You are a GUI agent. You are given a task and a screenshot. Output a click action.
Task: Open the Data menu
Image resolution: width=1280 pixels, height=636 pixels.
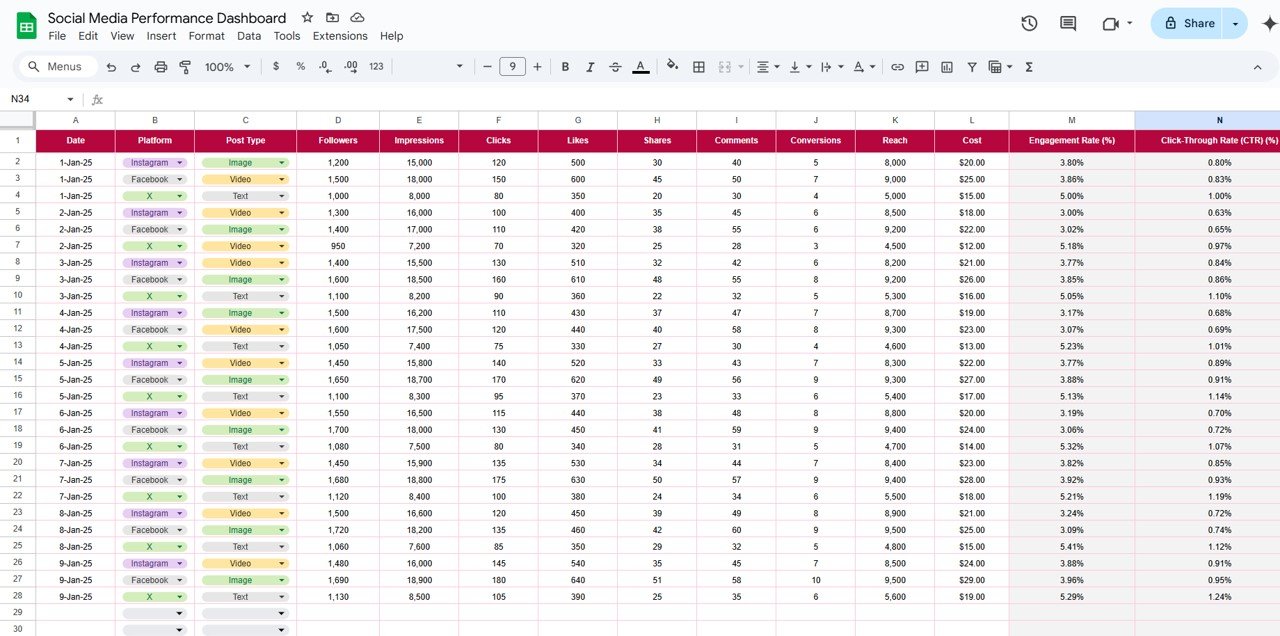tap(249, 36)
